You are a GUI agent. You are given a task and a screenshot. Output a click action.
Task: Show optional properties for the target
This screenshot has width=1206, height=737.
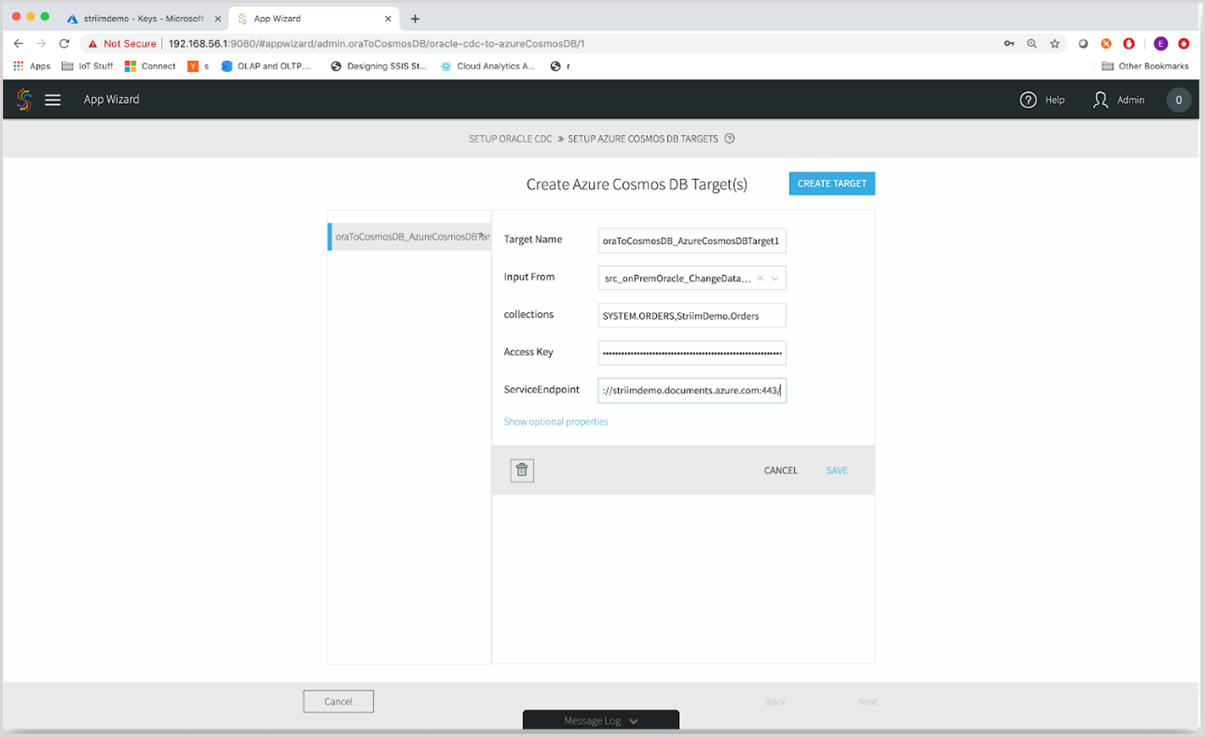(x=555, y=421)
